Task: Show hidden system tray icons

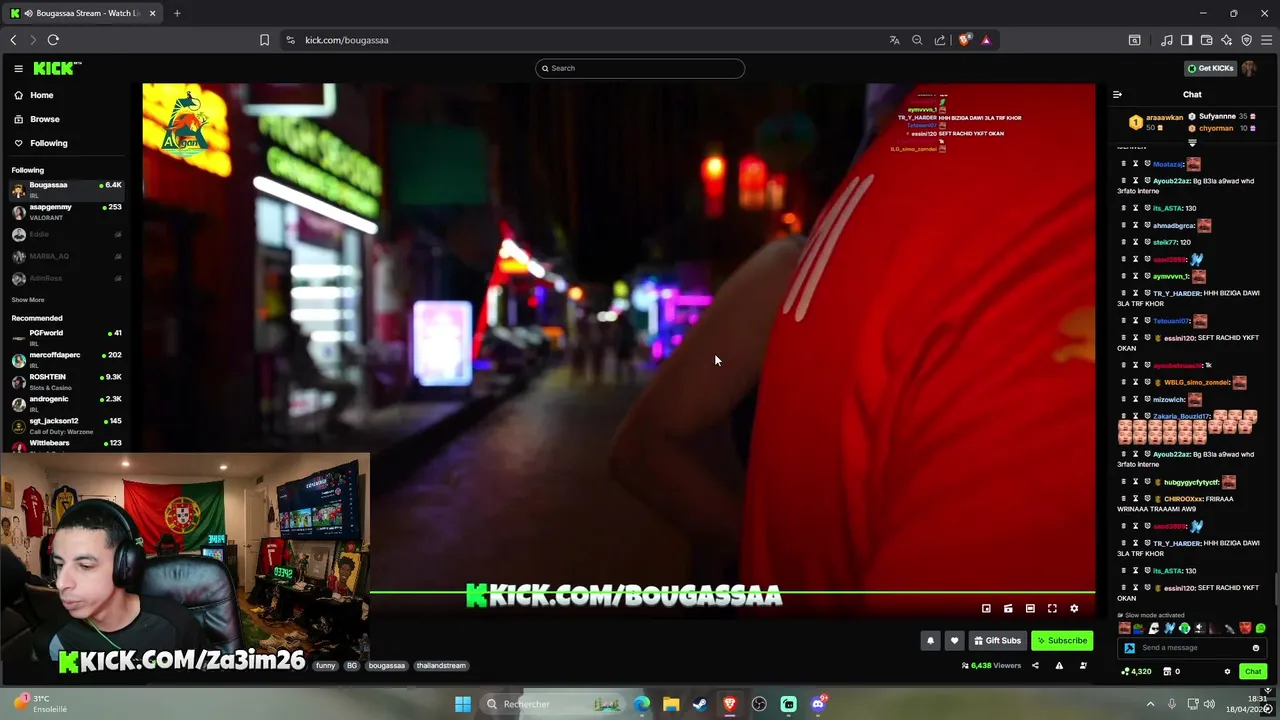Action: click(1150, 704)
